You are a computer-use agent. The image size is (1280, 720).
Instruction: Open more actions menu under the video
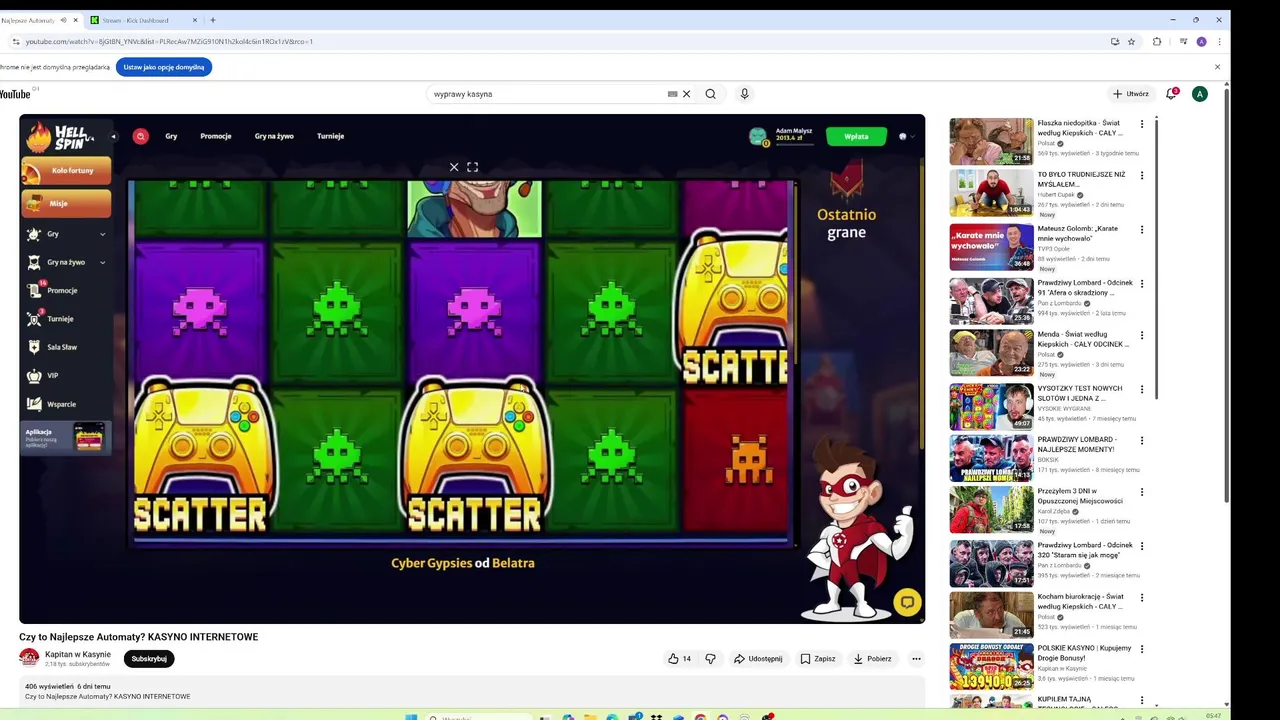click(916, 659)
